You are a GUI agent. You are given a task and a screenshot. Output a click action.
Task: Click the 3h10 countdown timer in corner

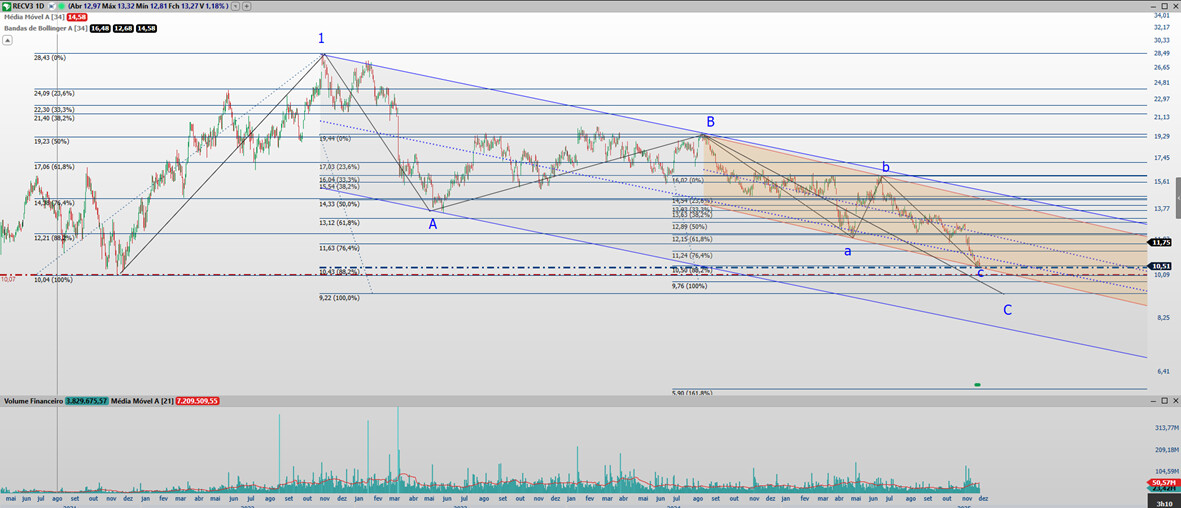1163,502
